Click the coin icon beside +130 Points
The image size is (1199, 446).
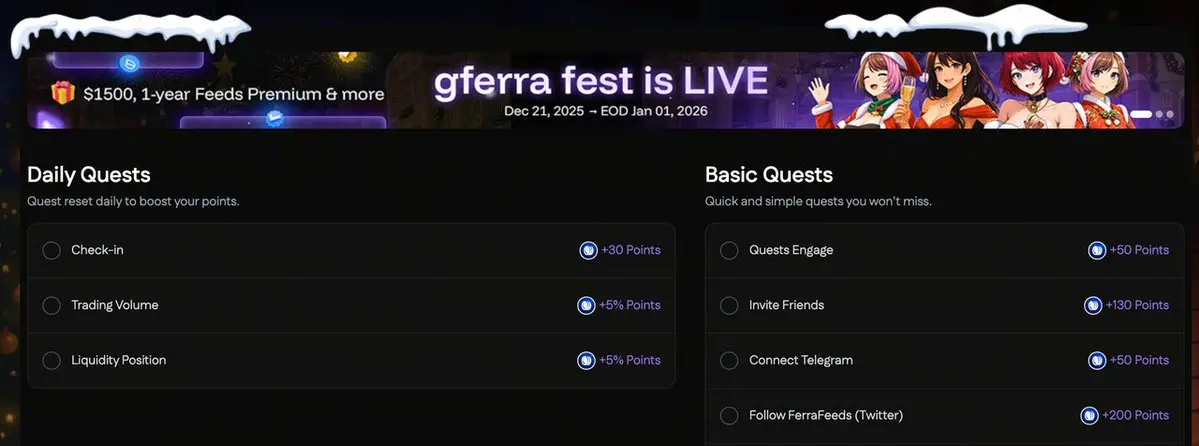pyautogui.click(x=1093, y=305)
